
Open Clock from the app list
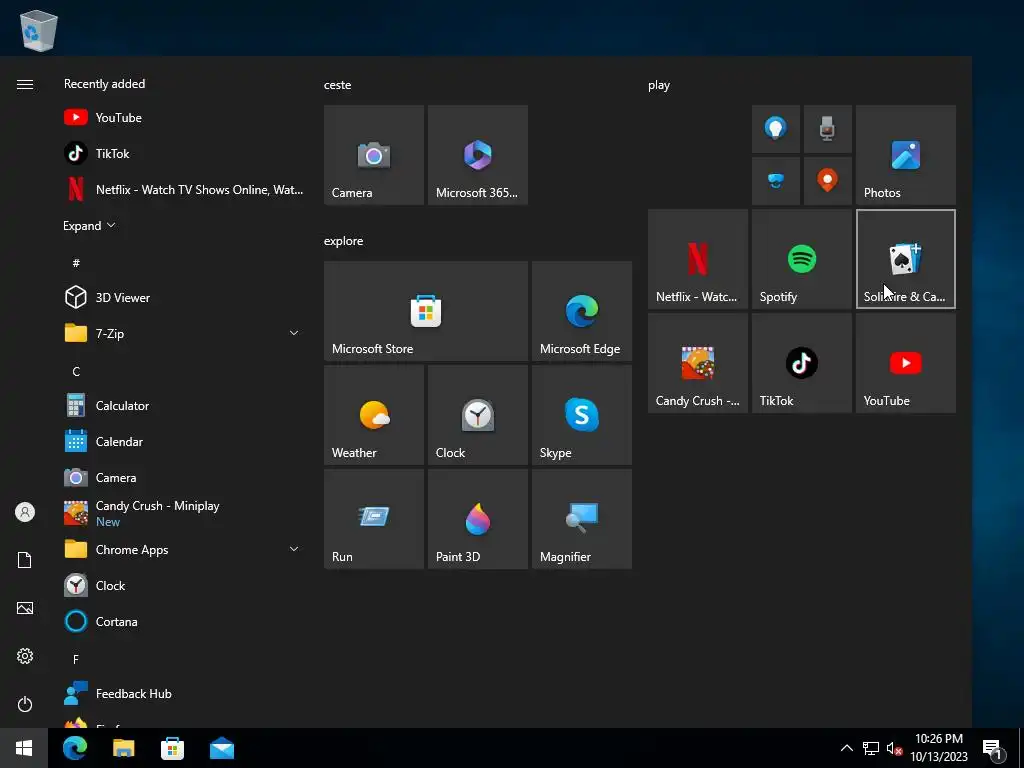[x=185, y=586]
